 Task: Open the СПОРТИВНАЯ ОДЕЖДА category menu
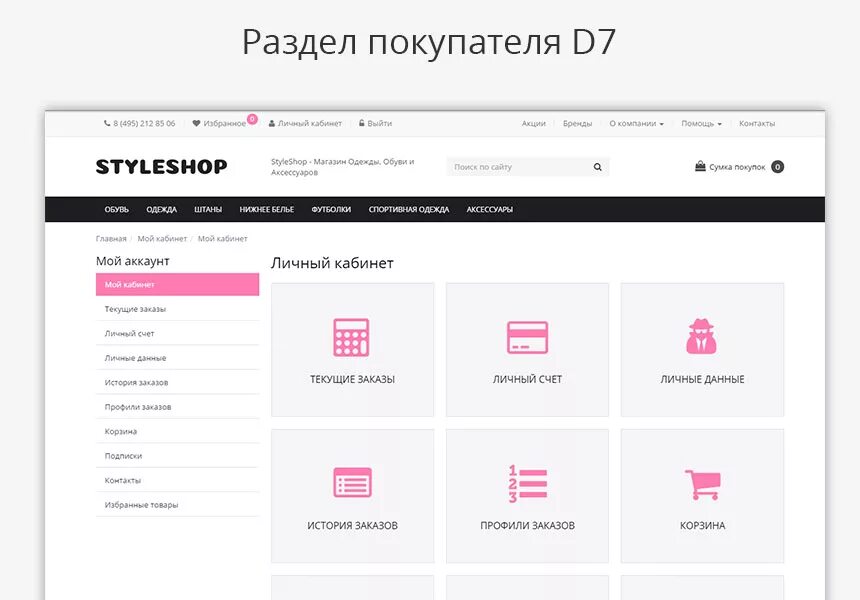point(409,210)
